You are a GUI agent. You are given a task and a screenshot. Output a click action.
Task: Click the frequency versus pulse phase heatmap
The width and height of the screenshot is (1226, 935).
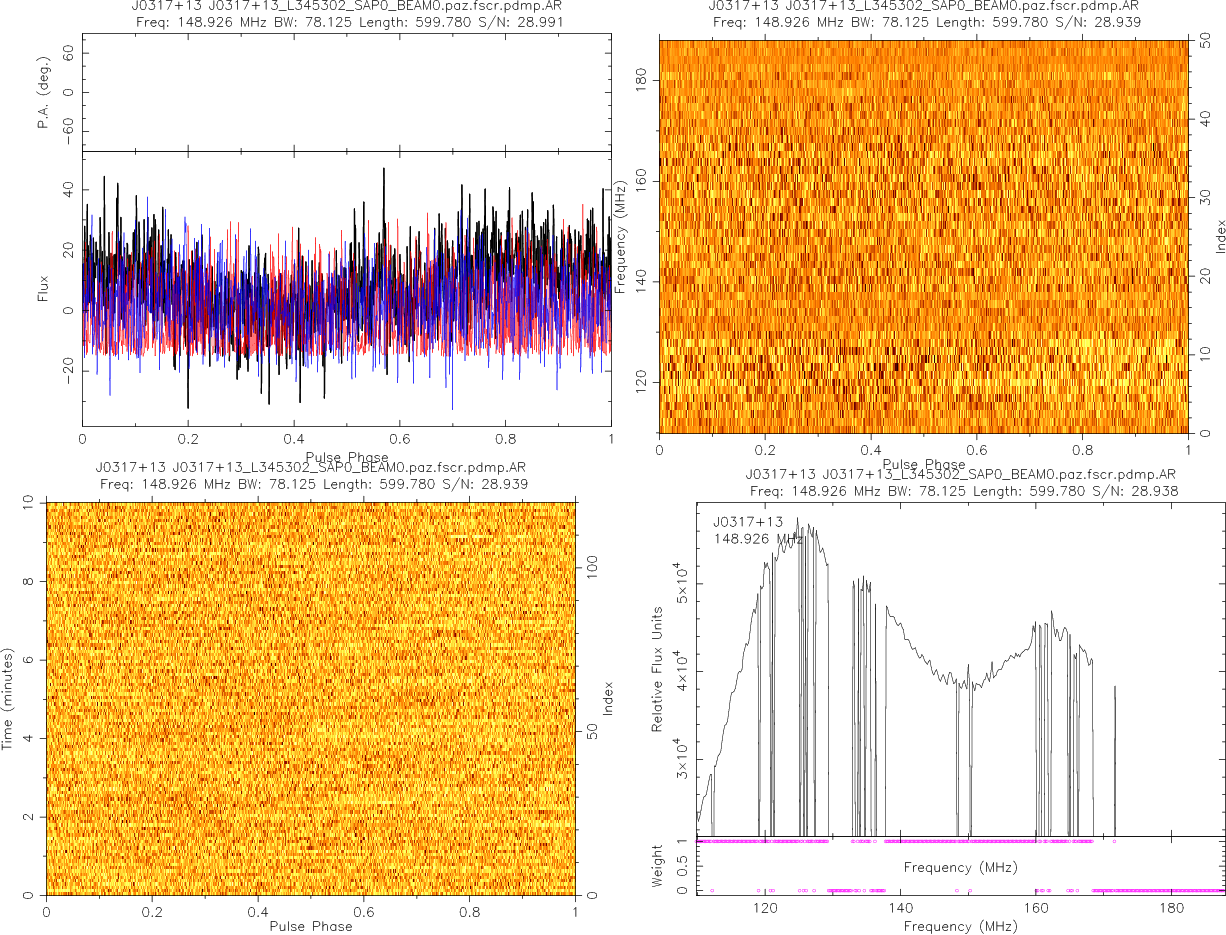pyautogui.click(x=923, y=236)
